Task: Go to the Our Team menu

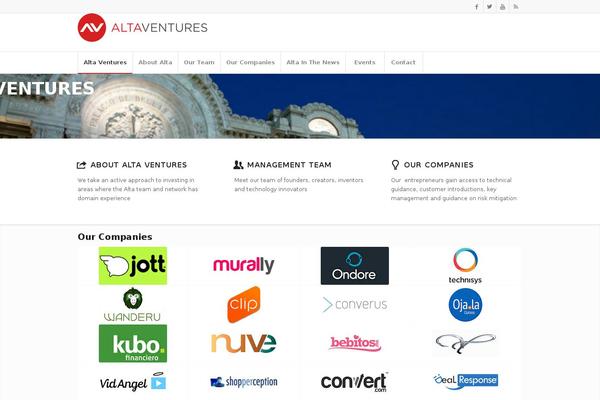Action: (x=199, y=62)
